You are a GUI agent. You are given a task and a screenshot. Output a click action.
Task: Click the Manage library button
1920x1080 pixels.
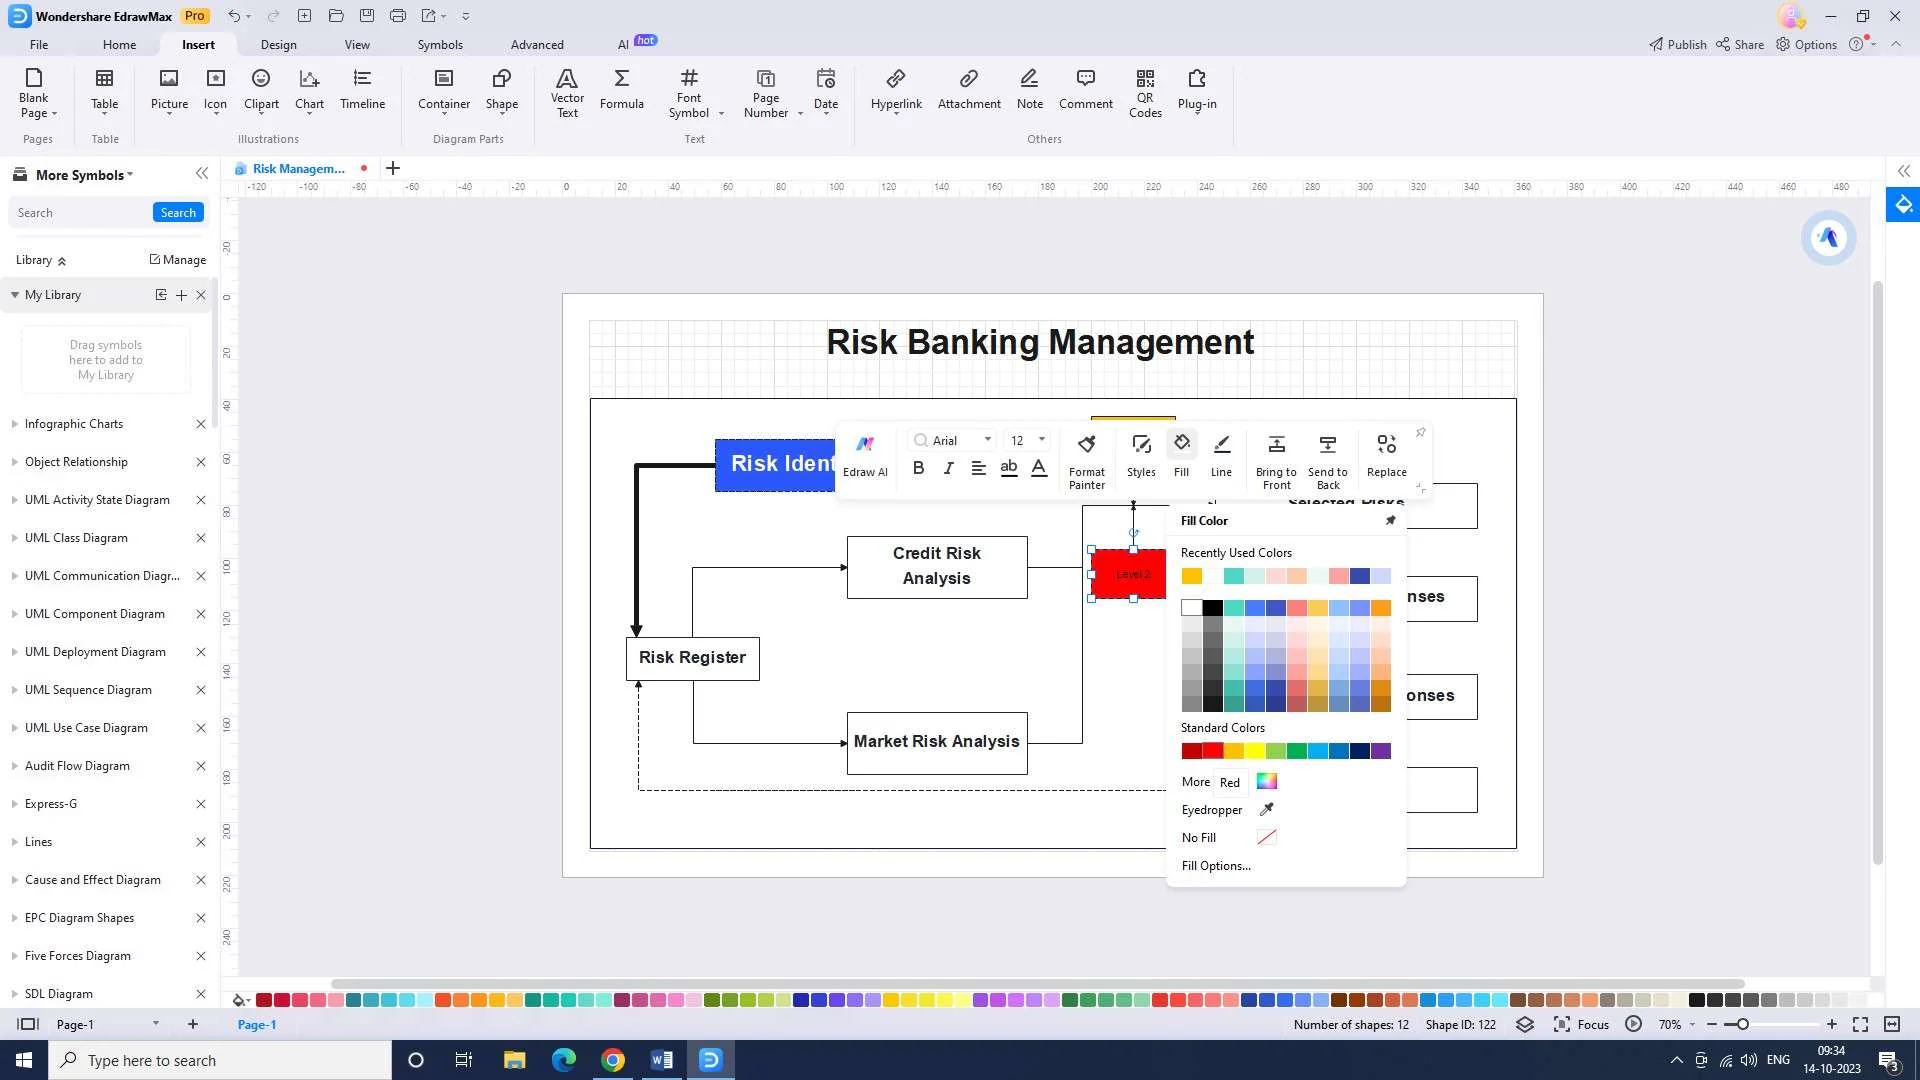pyautogui.click(x=178, y=260)
